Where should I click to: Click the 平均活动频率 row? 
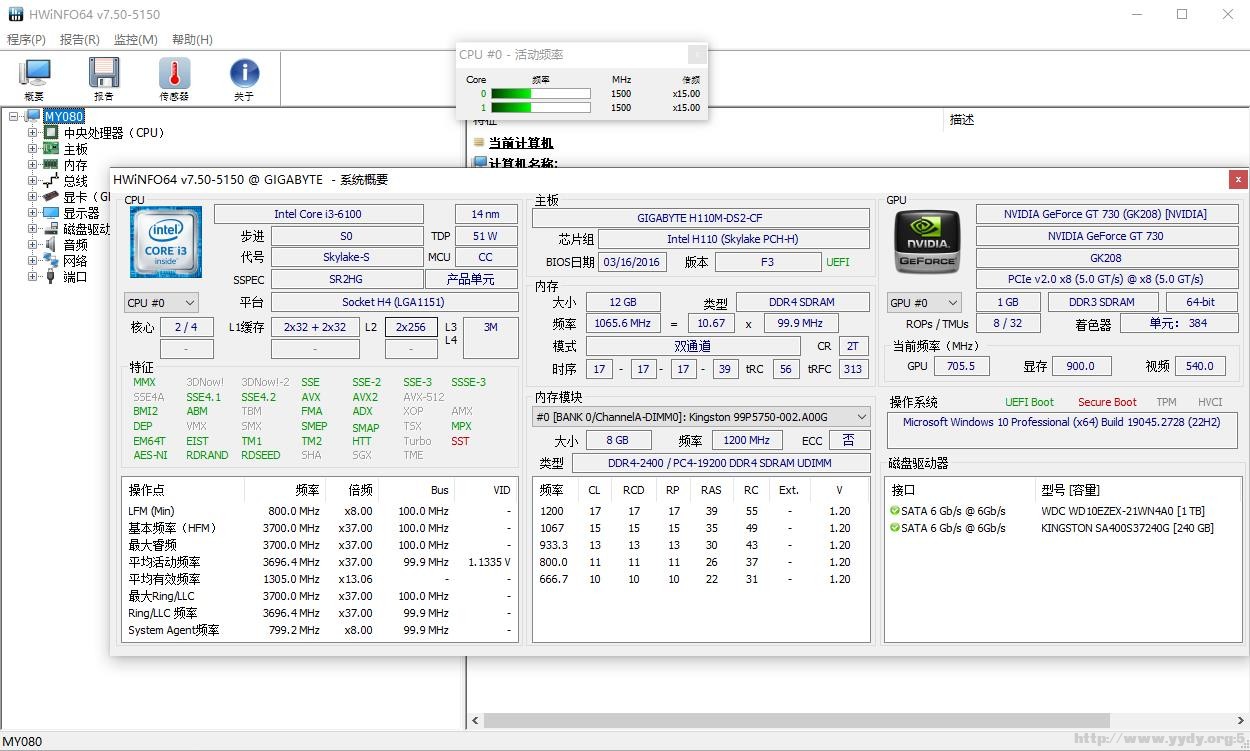(x=320, y=562)
